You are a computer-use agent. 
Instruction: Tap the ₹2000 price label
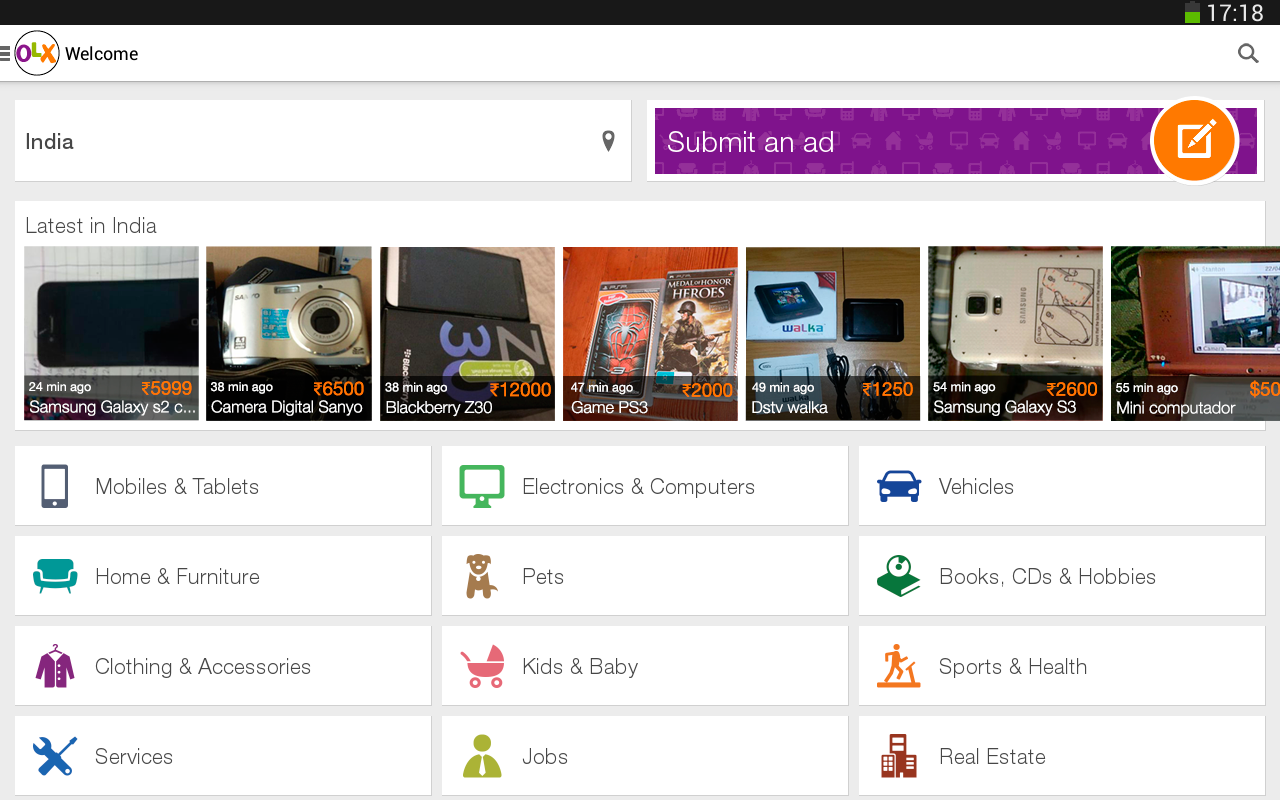pyautogui.click(x=707, y=390)
